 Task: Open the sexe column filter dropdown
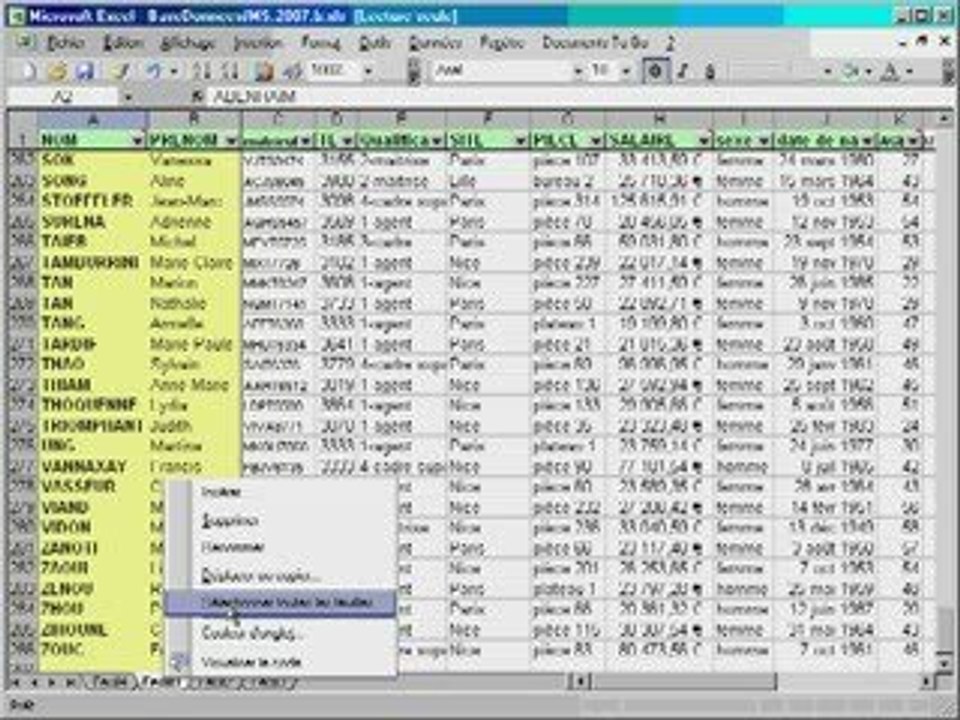point(765,141)
